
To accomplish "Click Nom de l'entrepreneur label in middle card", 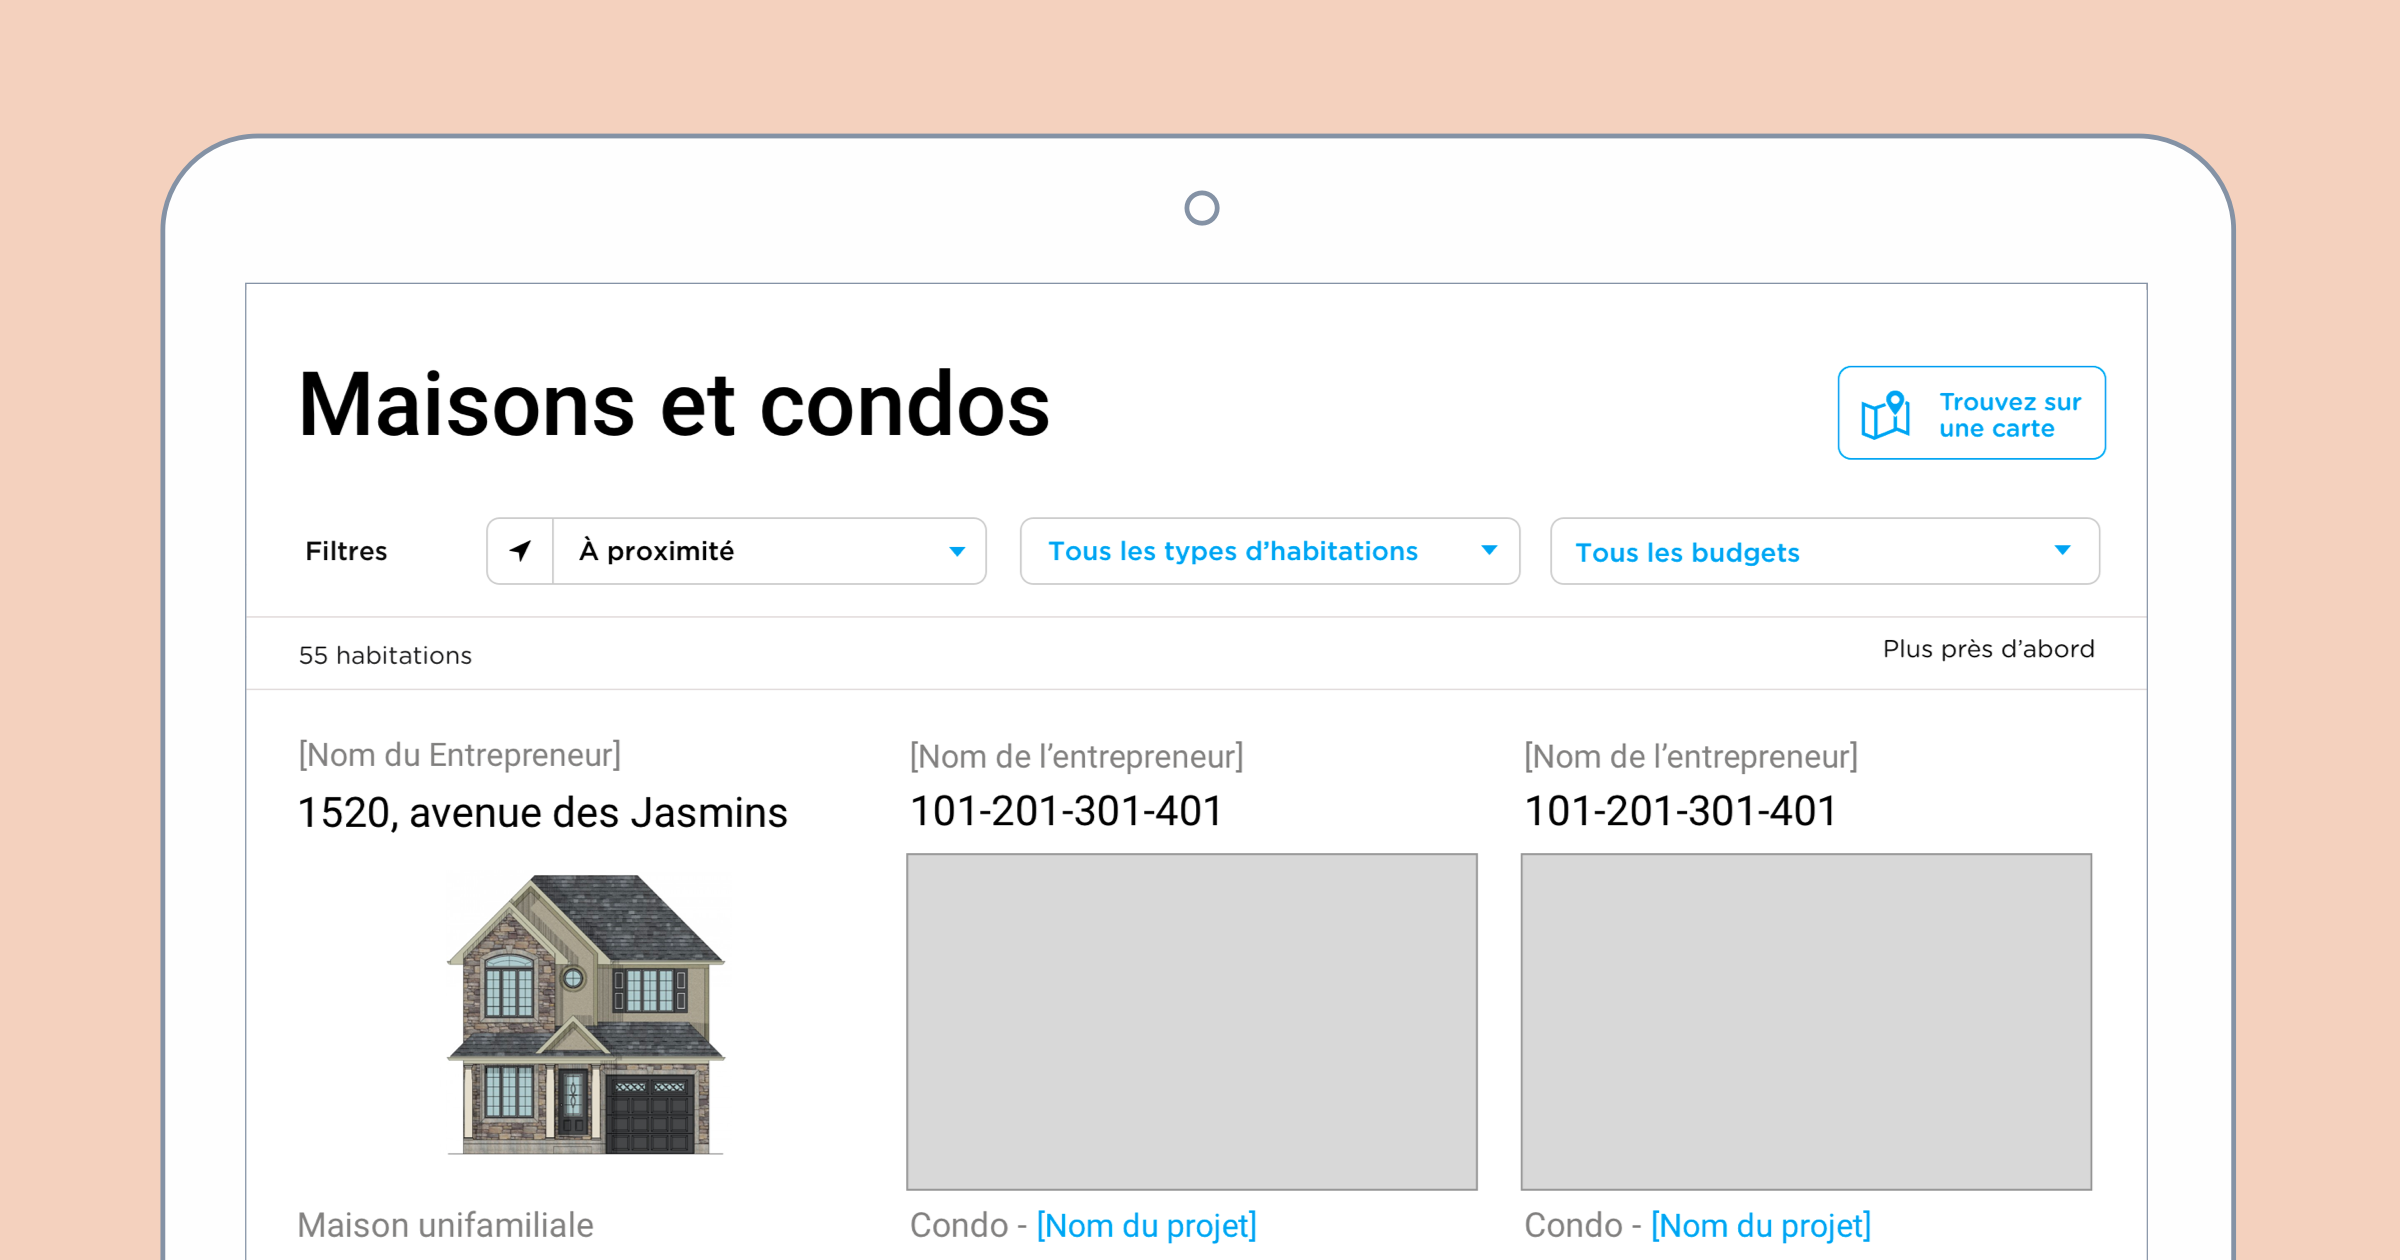I will pyautogui.click(x=1077, y=757).
